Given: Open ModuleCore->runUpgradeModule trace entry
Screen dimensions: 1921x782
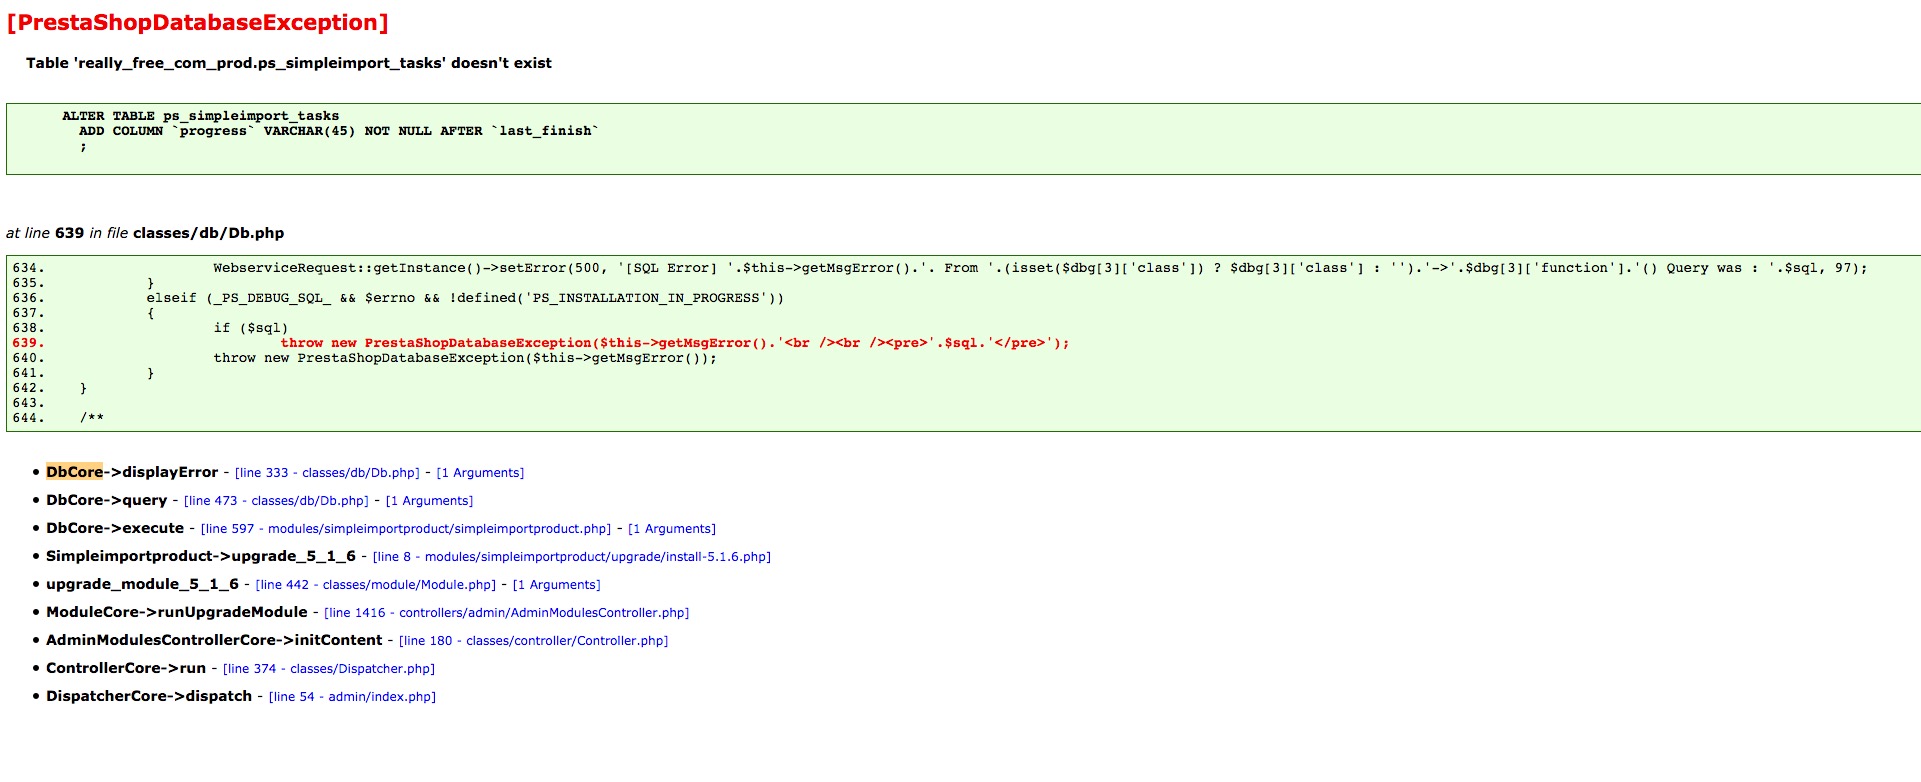Looking at the screenshot, I should click(177, 612).
